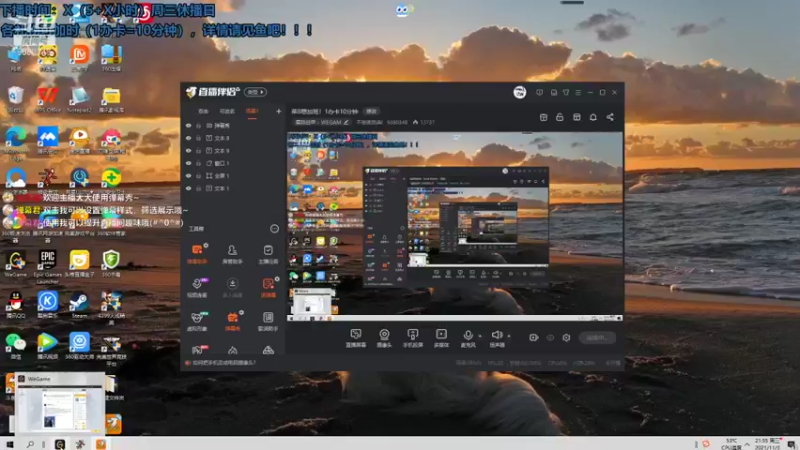Screen dimensions: 800x450
Task: Open Notepad2 desktop shortcut
Action: coord(79,99)
